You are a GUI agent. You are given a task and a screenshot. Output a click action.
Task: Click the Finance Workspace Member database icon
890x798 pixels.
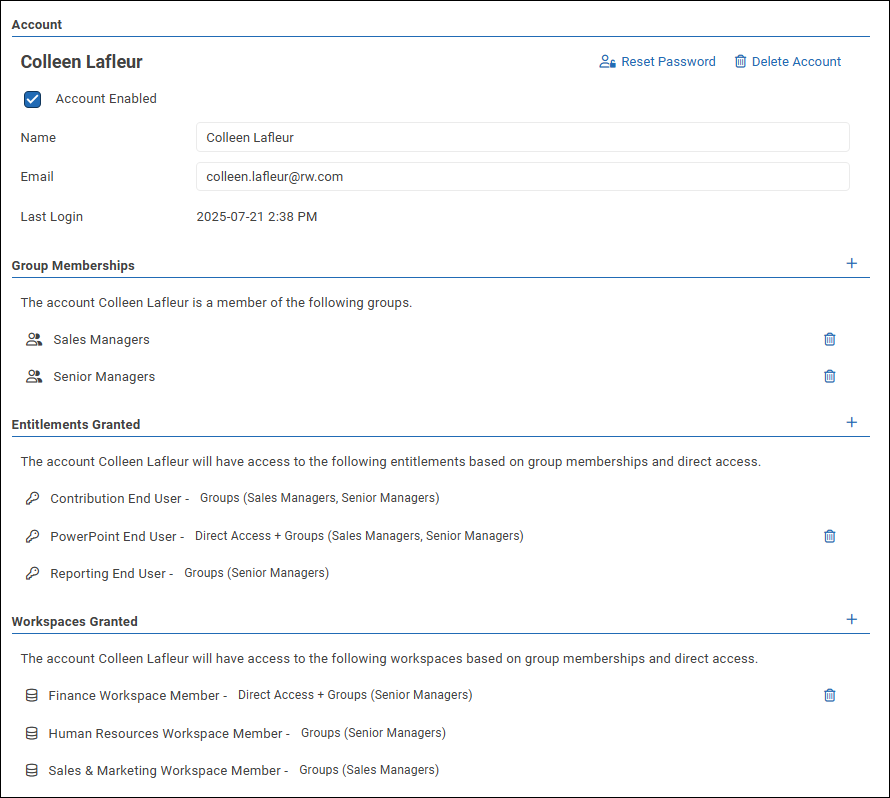pos(32,695)
